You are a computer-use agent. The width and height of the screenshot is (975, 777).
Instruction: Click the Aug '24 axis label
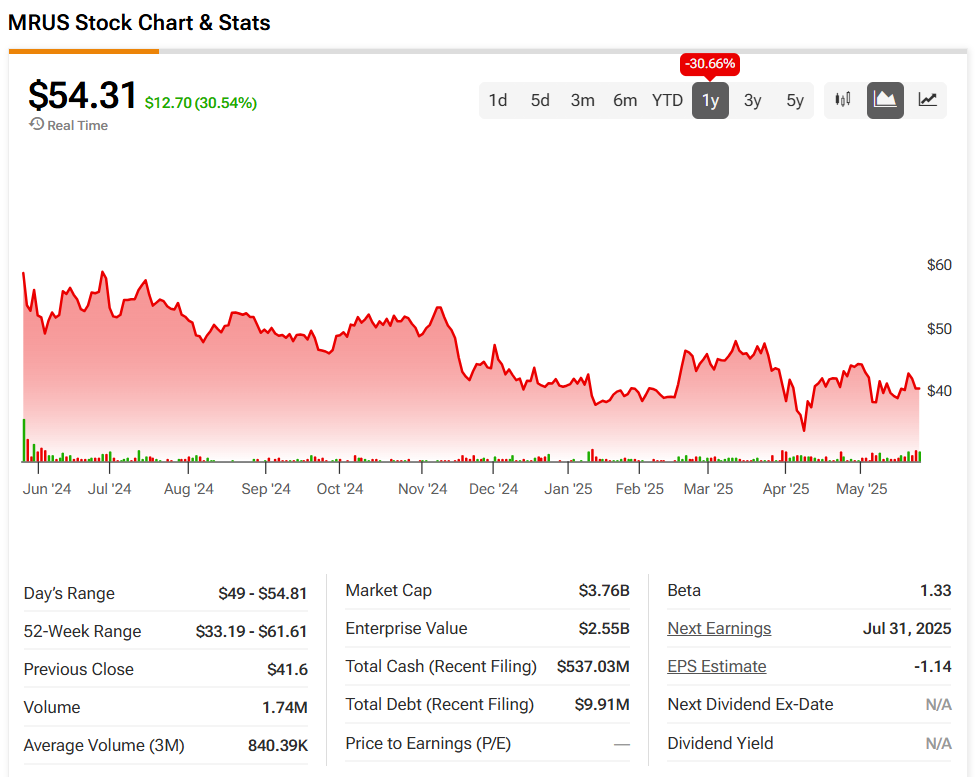188,489
